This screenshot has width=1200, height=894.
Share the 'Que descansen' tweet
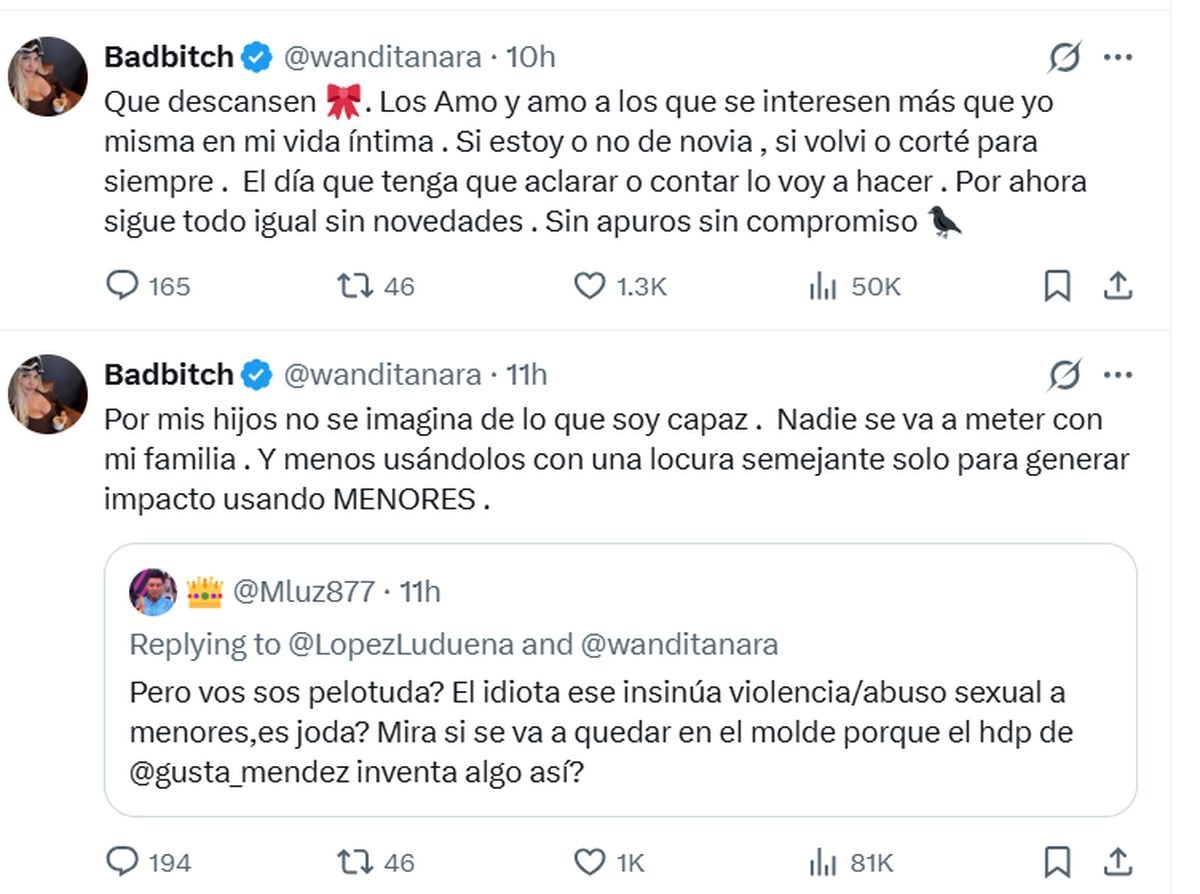[1117, 287]
